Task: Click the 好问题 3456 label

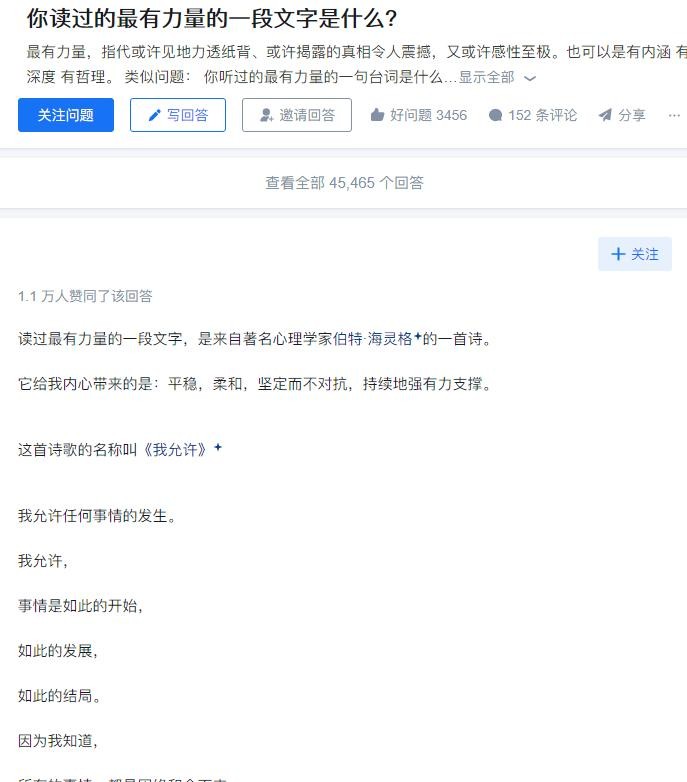Action: tap(428, 115)
